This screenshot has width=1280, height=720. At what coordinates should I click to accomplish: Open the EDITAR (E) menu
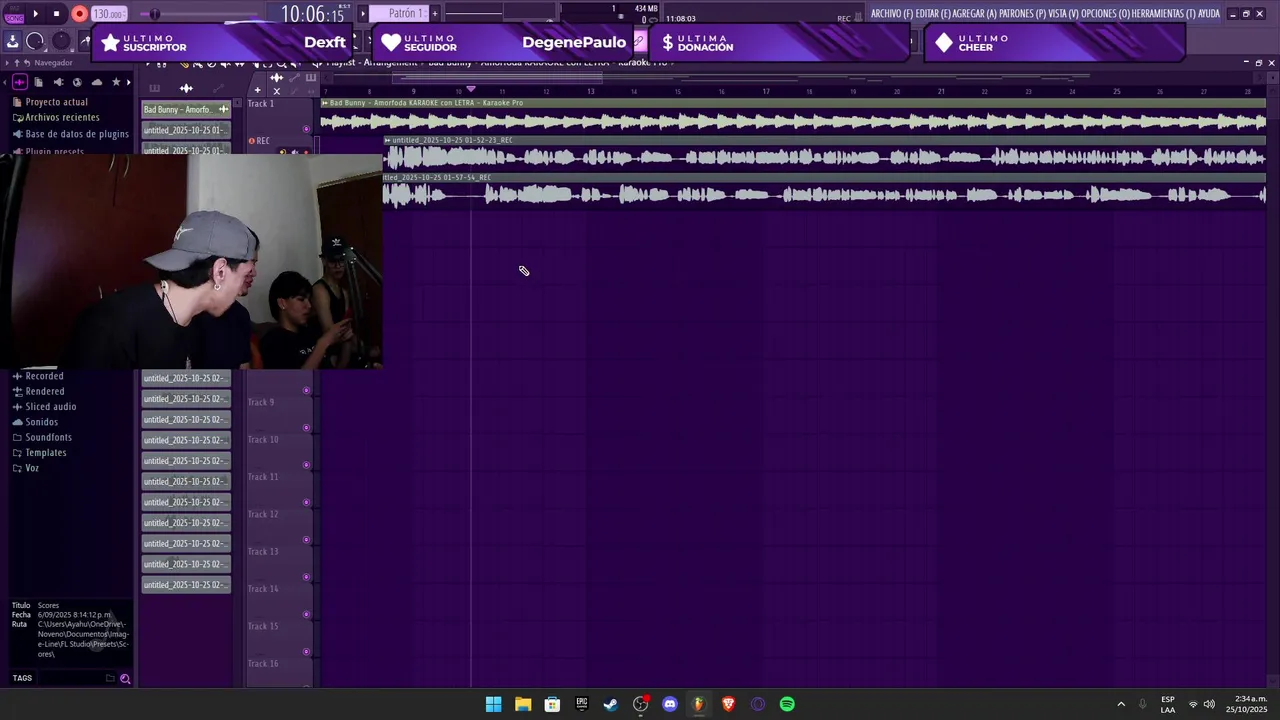(x=933, y=14)
